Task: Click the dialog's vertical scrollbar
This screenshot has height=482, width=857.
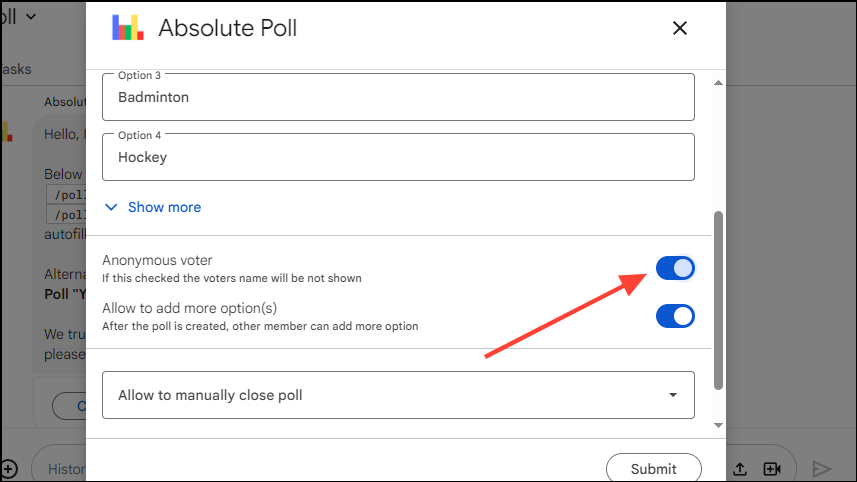Action: pyautogui.click(x=717, y=300)
